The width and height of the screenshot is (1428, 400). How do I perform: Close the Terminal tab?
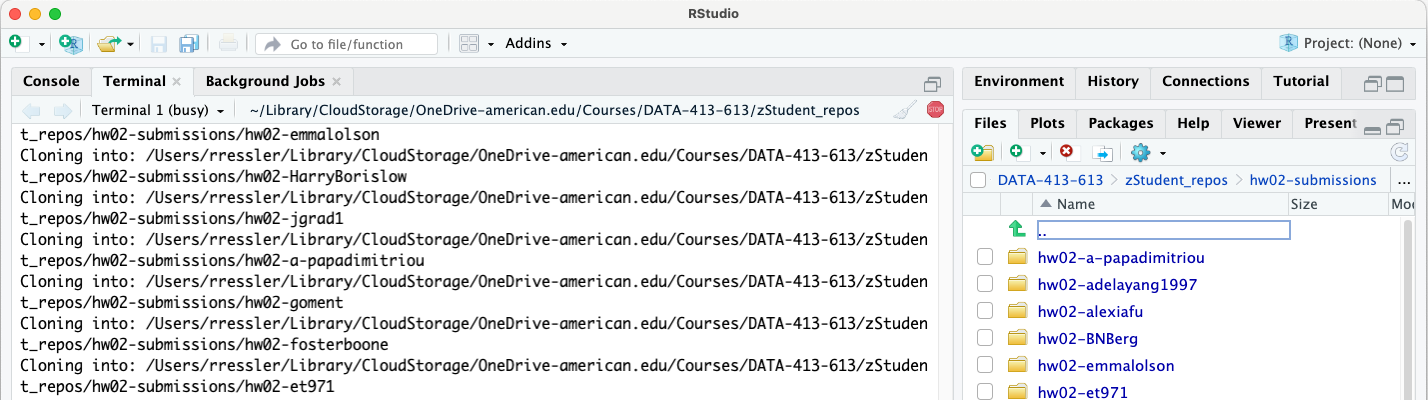click(177, 82)
